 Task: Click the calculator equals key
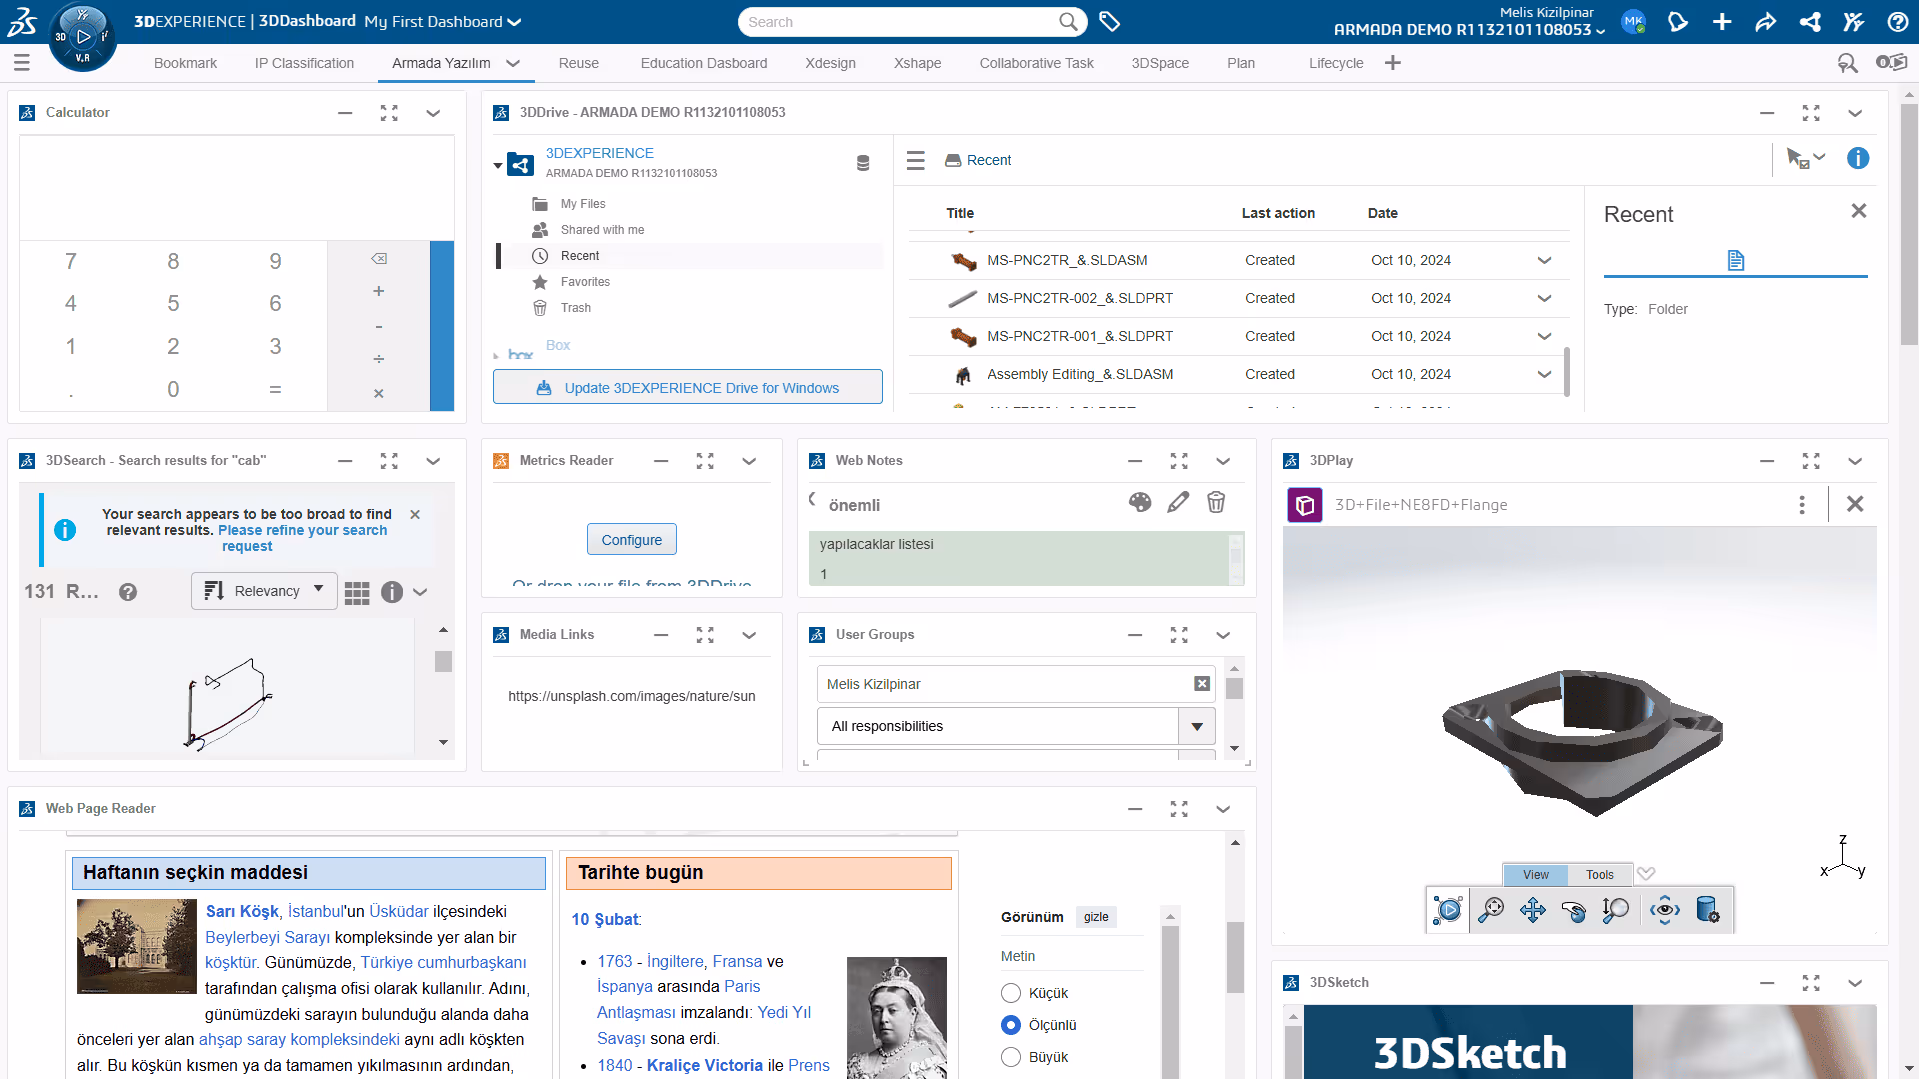275,389
